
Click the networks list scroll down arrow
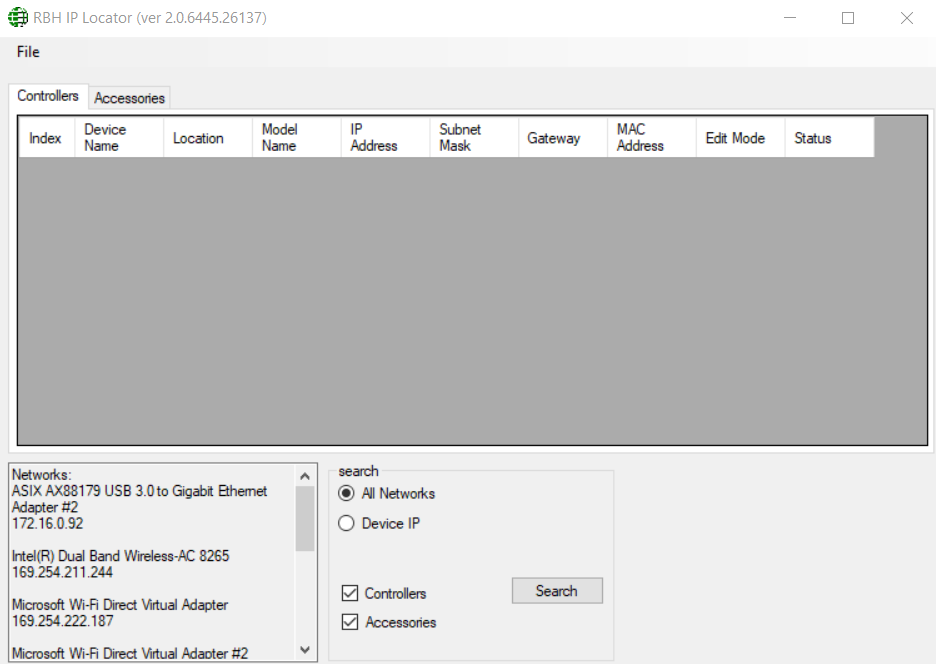305,650
